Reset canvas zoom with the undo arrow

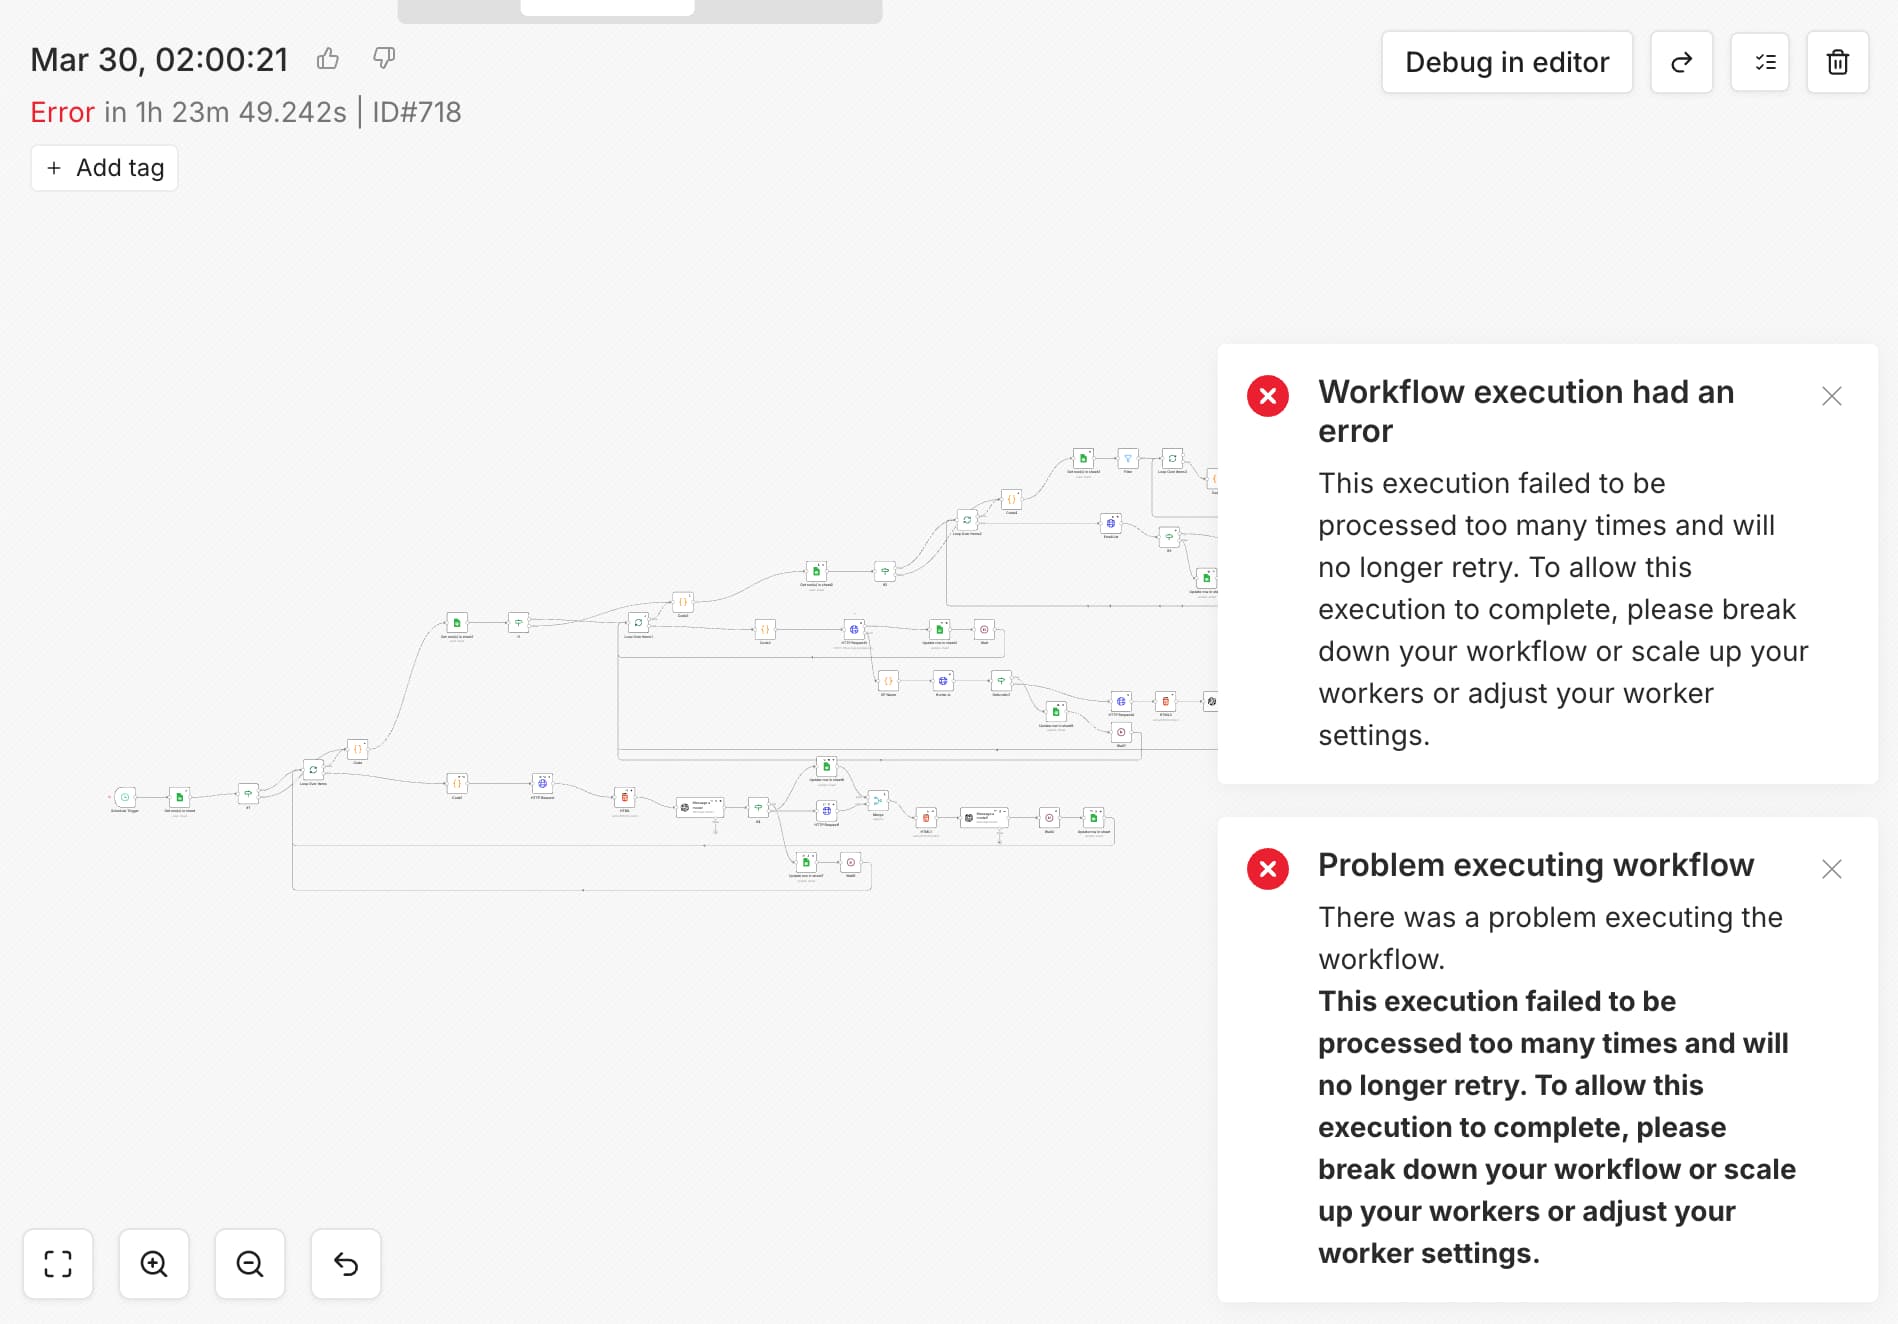point(346,1264)
